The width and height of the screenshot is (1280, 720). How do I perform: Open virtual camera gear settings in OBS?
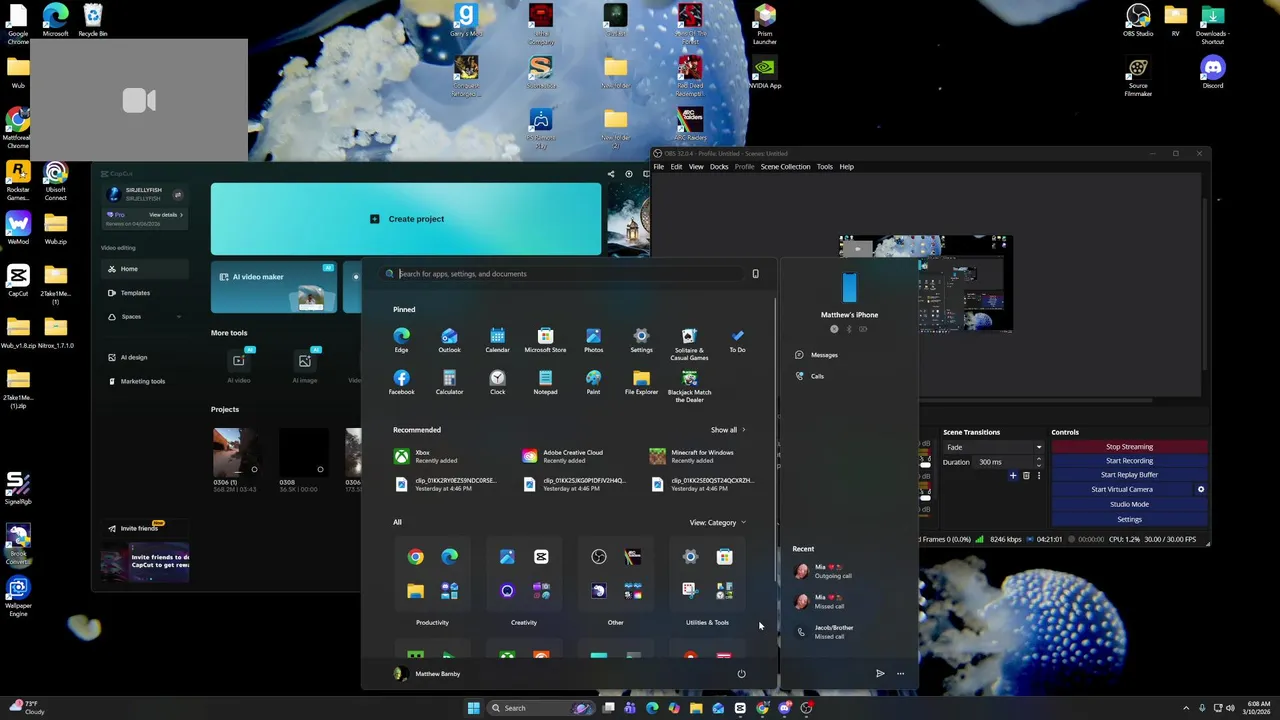(1201, 490)
